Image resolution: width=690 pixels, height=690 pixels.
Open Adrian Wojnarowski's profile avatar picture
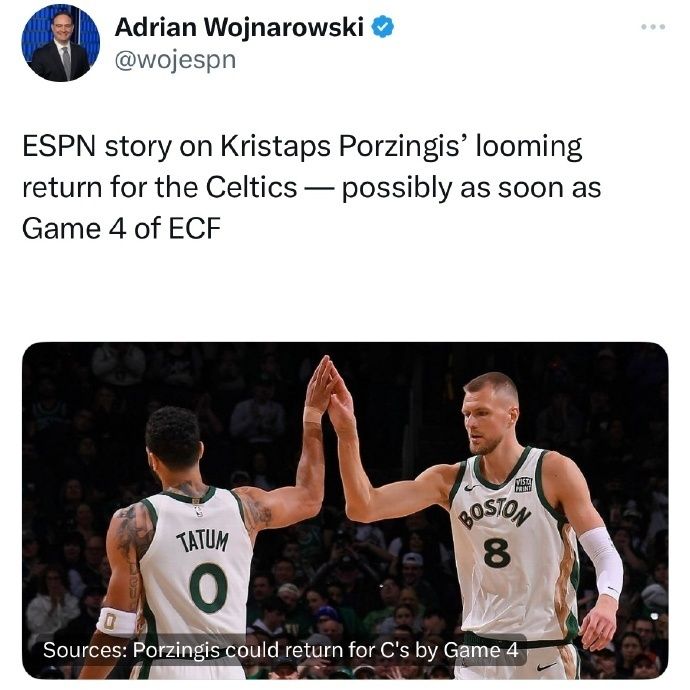[x=61, y=43]
